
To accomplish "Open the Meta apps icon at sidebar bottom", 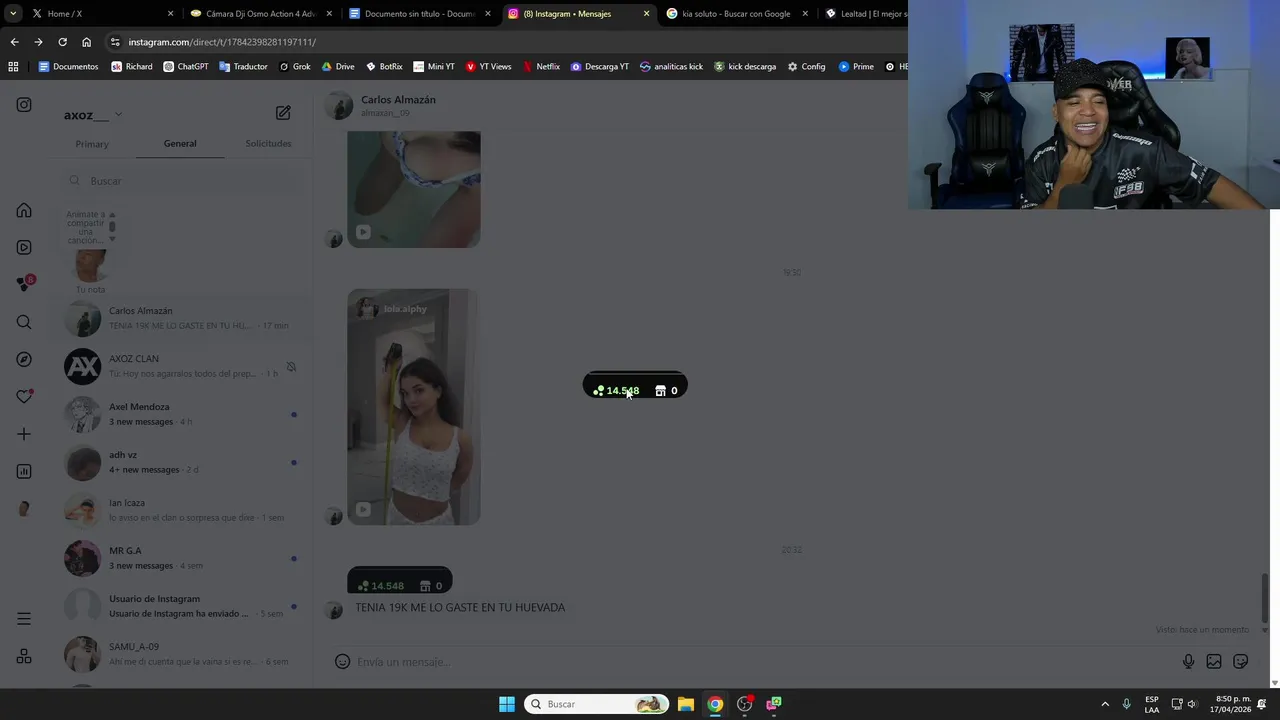I will coord(24,656).
